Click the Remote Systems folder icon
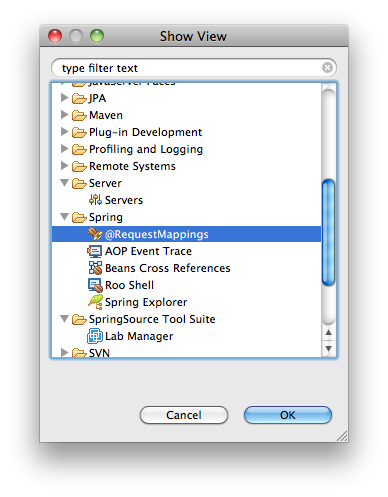Screen dimensions: 388x497 [79, 166]
